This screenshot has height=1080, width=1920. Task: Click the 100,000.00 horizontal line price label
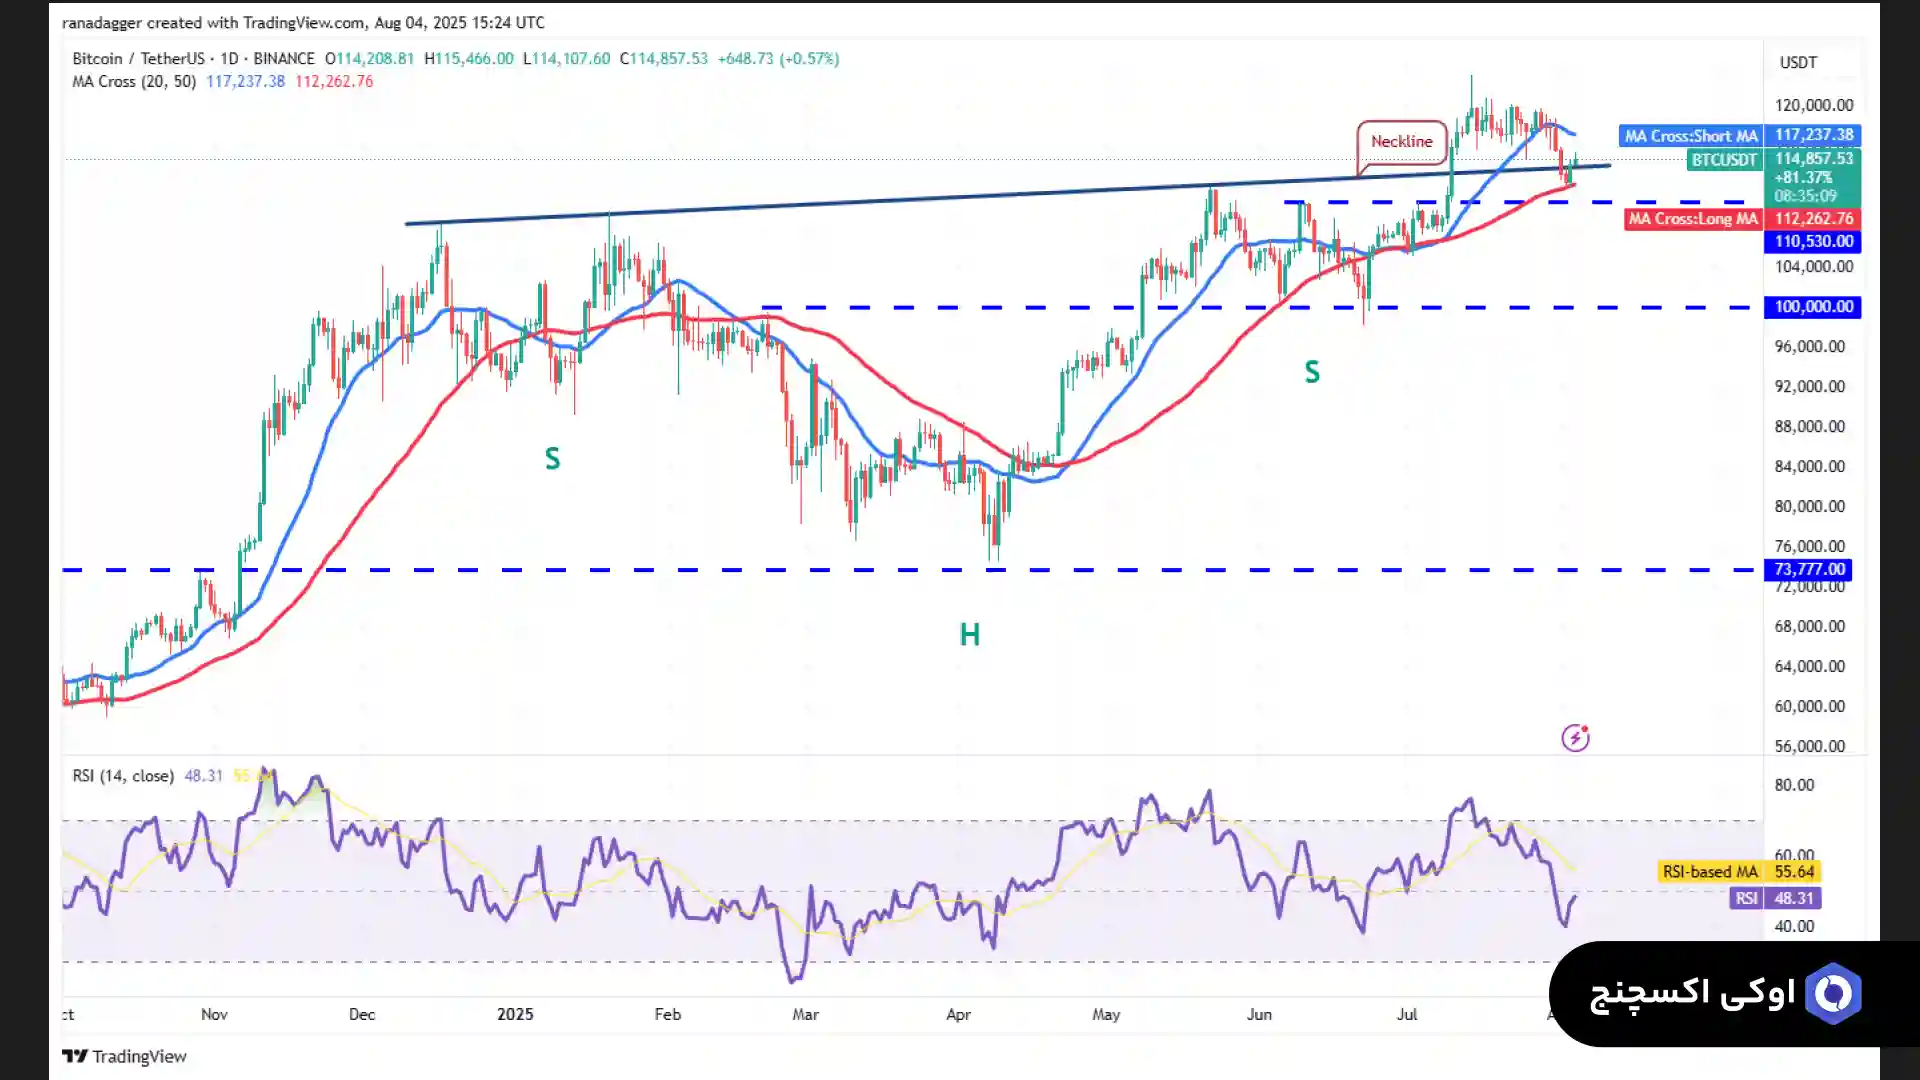(x=1813, y=307)
